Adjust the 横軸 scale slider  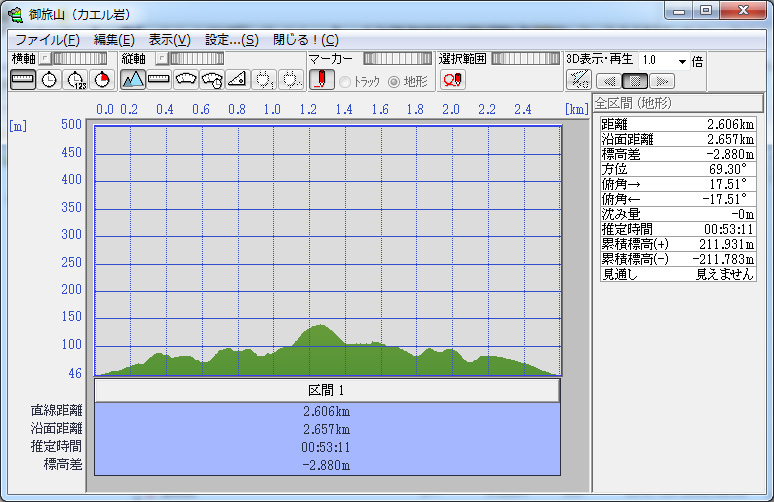79,59
